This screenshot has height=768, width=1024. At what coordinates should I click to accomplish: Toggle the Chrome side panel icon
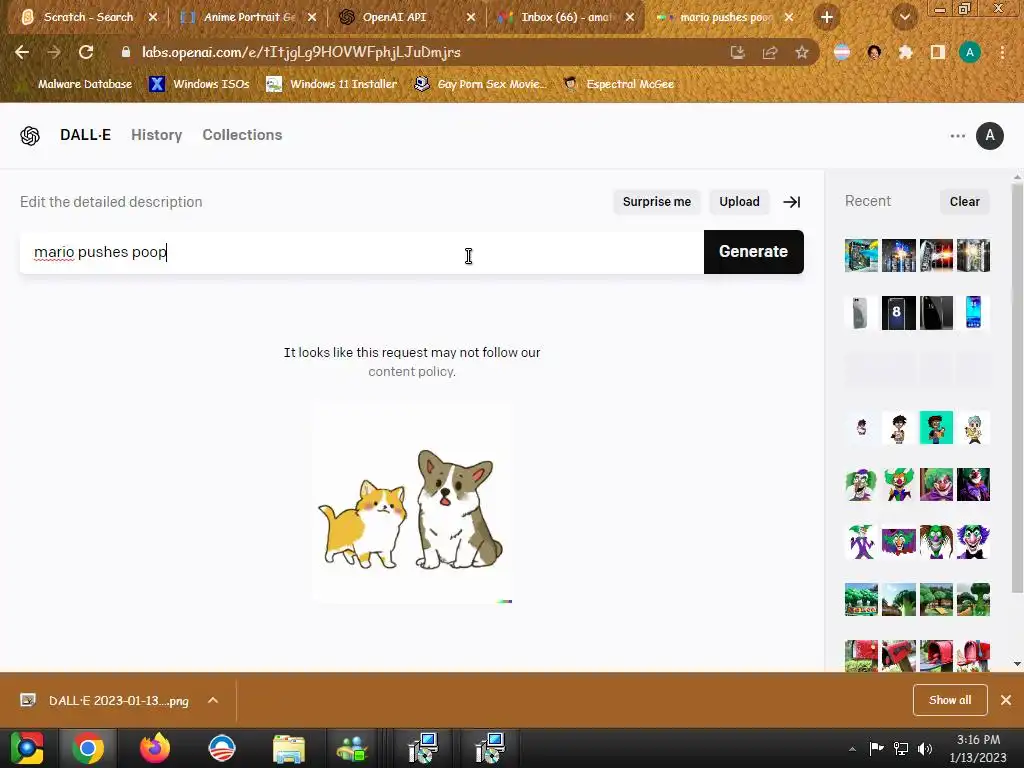point(938,52)
